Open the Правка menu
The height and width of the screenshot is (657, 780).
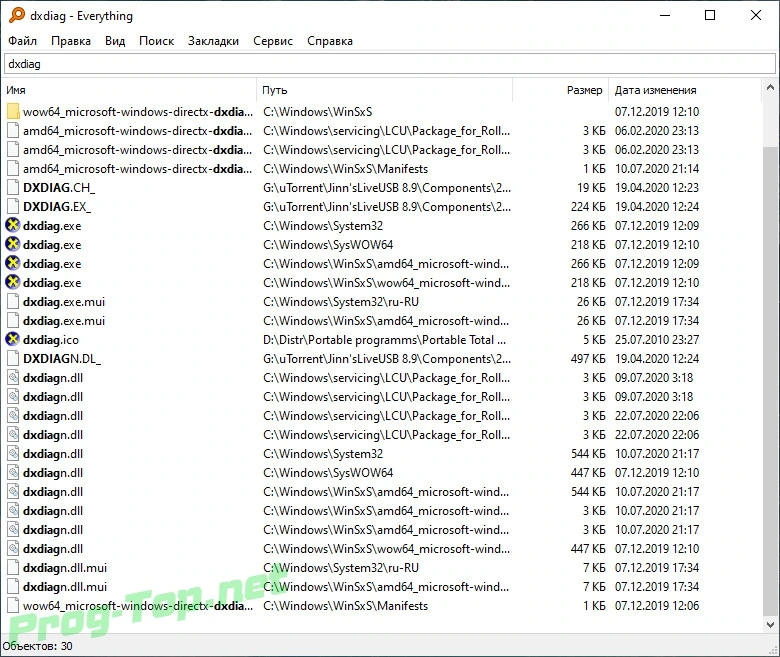point(71,41)
